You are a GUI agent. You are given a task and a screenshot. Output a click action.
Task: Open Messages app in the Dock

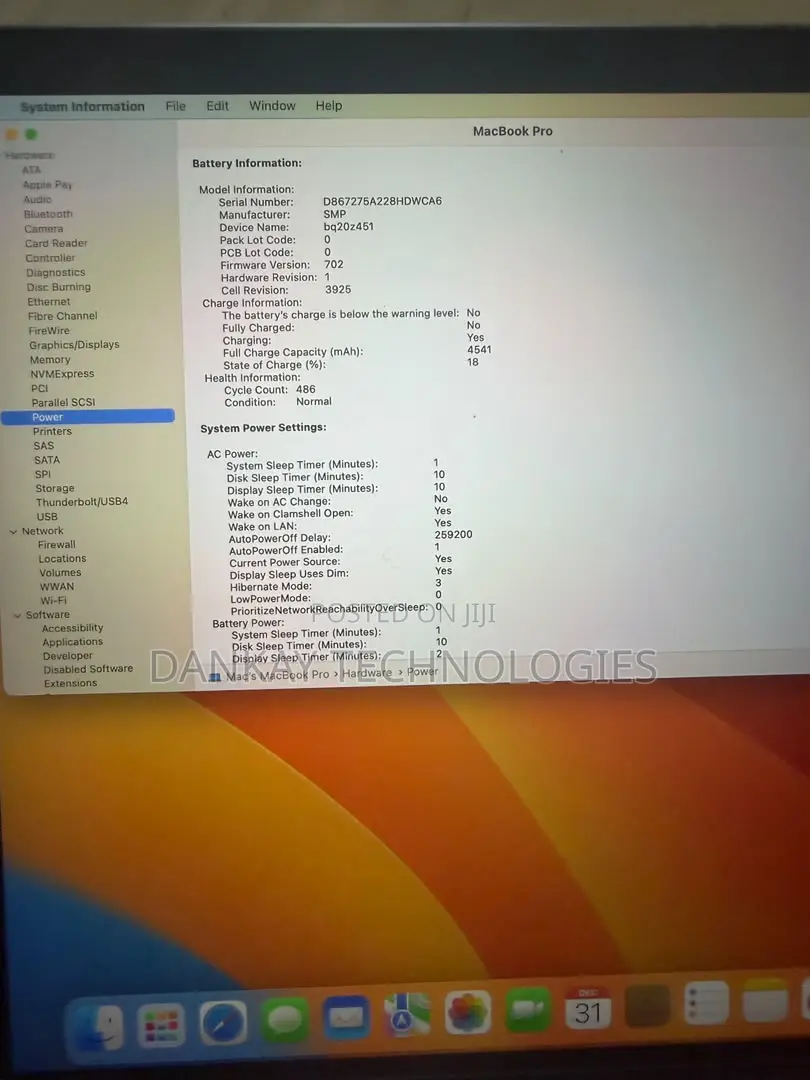tap(284, 1019)
